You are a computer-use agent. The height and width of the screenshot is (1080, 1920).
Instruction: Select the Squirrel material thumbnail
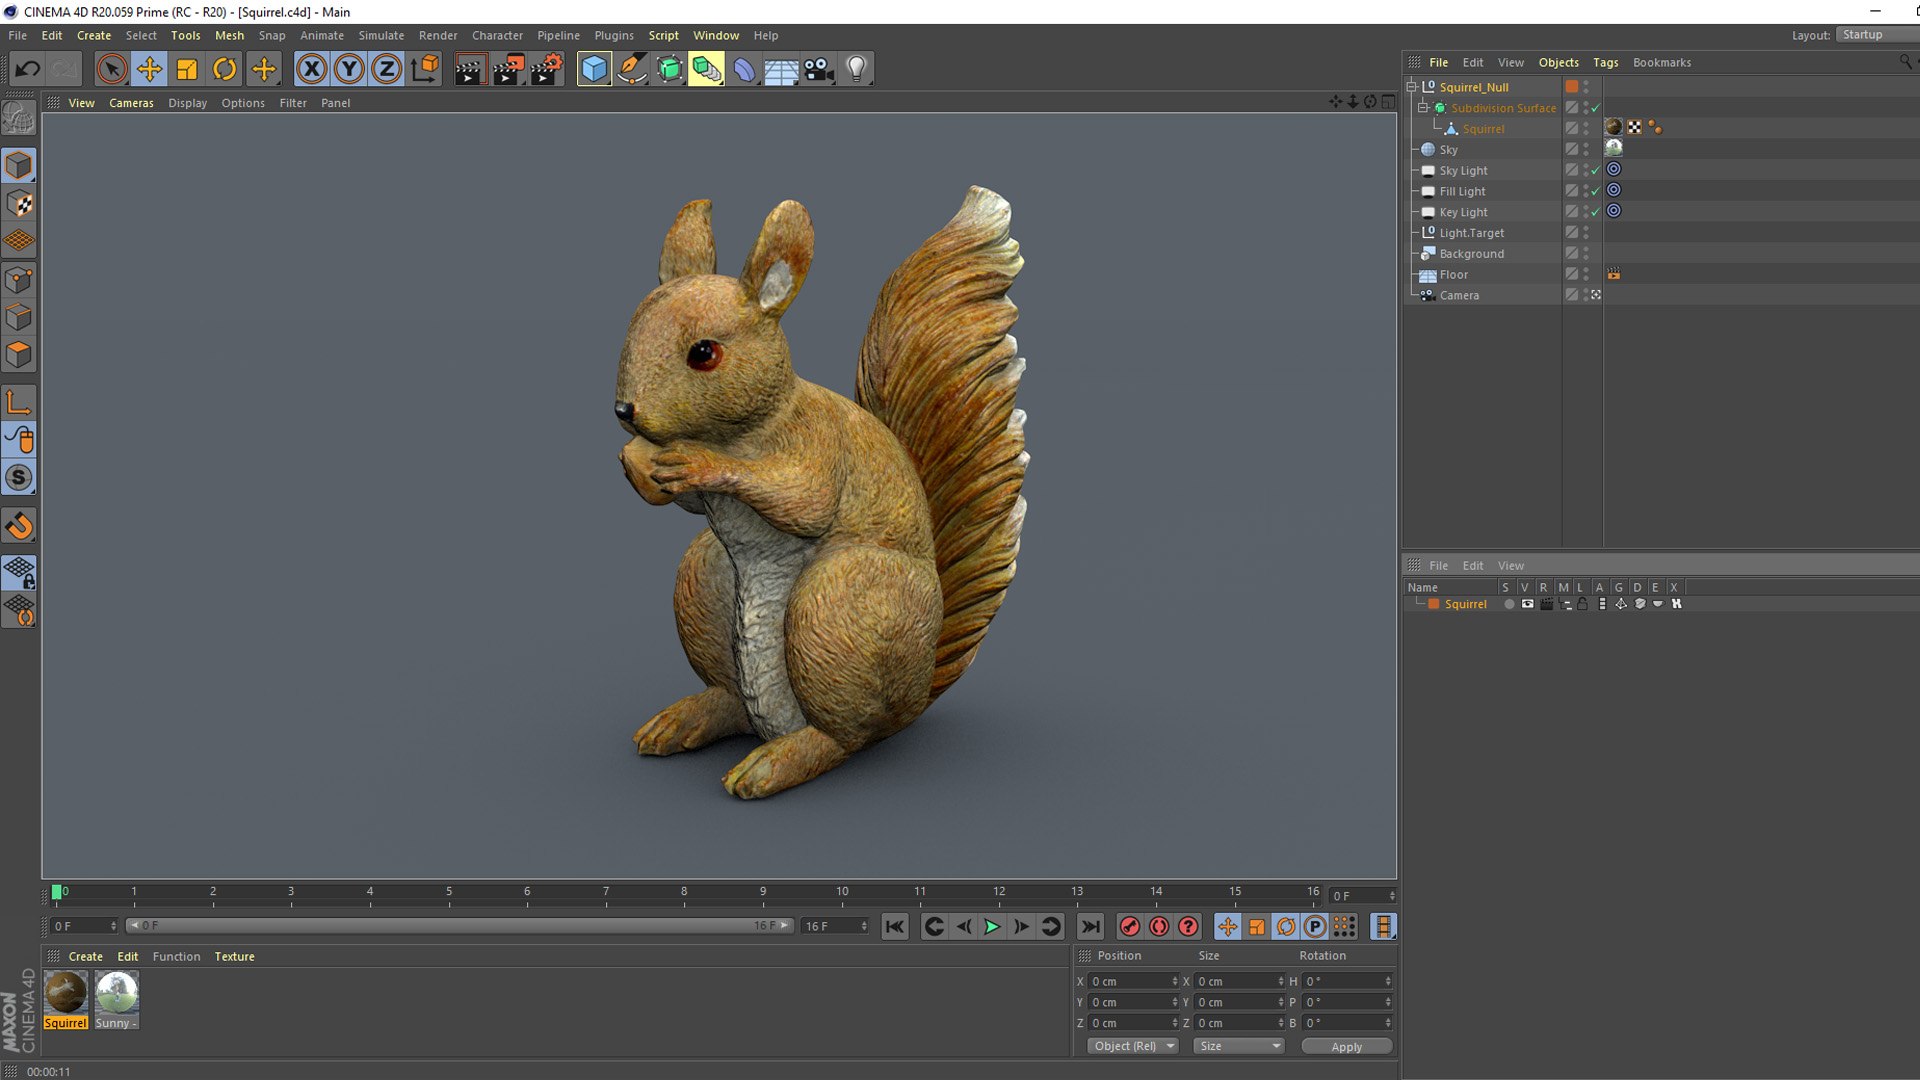click(66, 993)
